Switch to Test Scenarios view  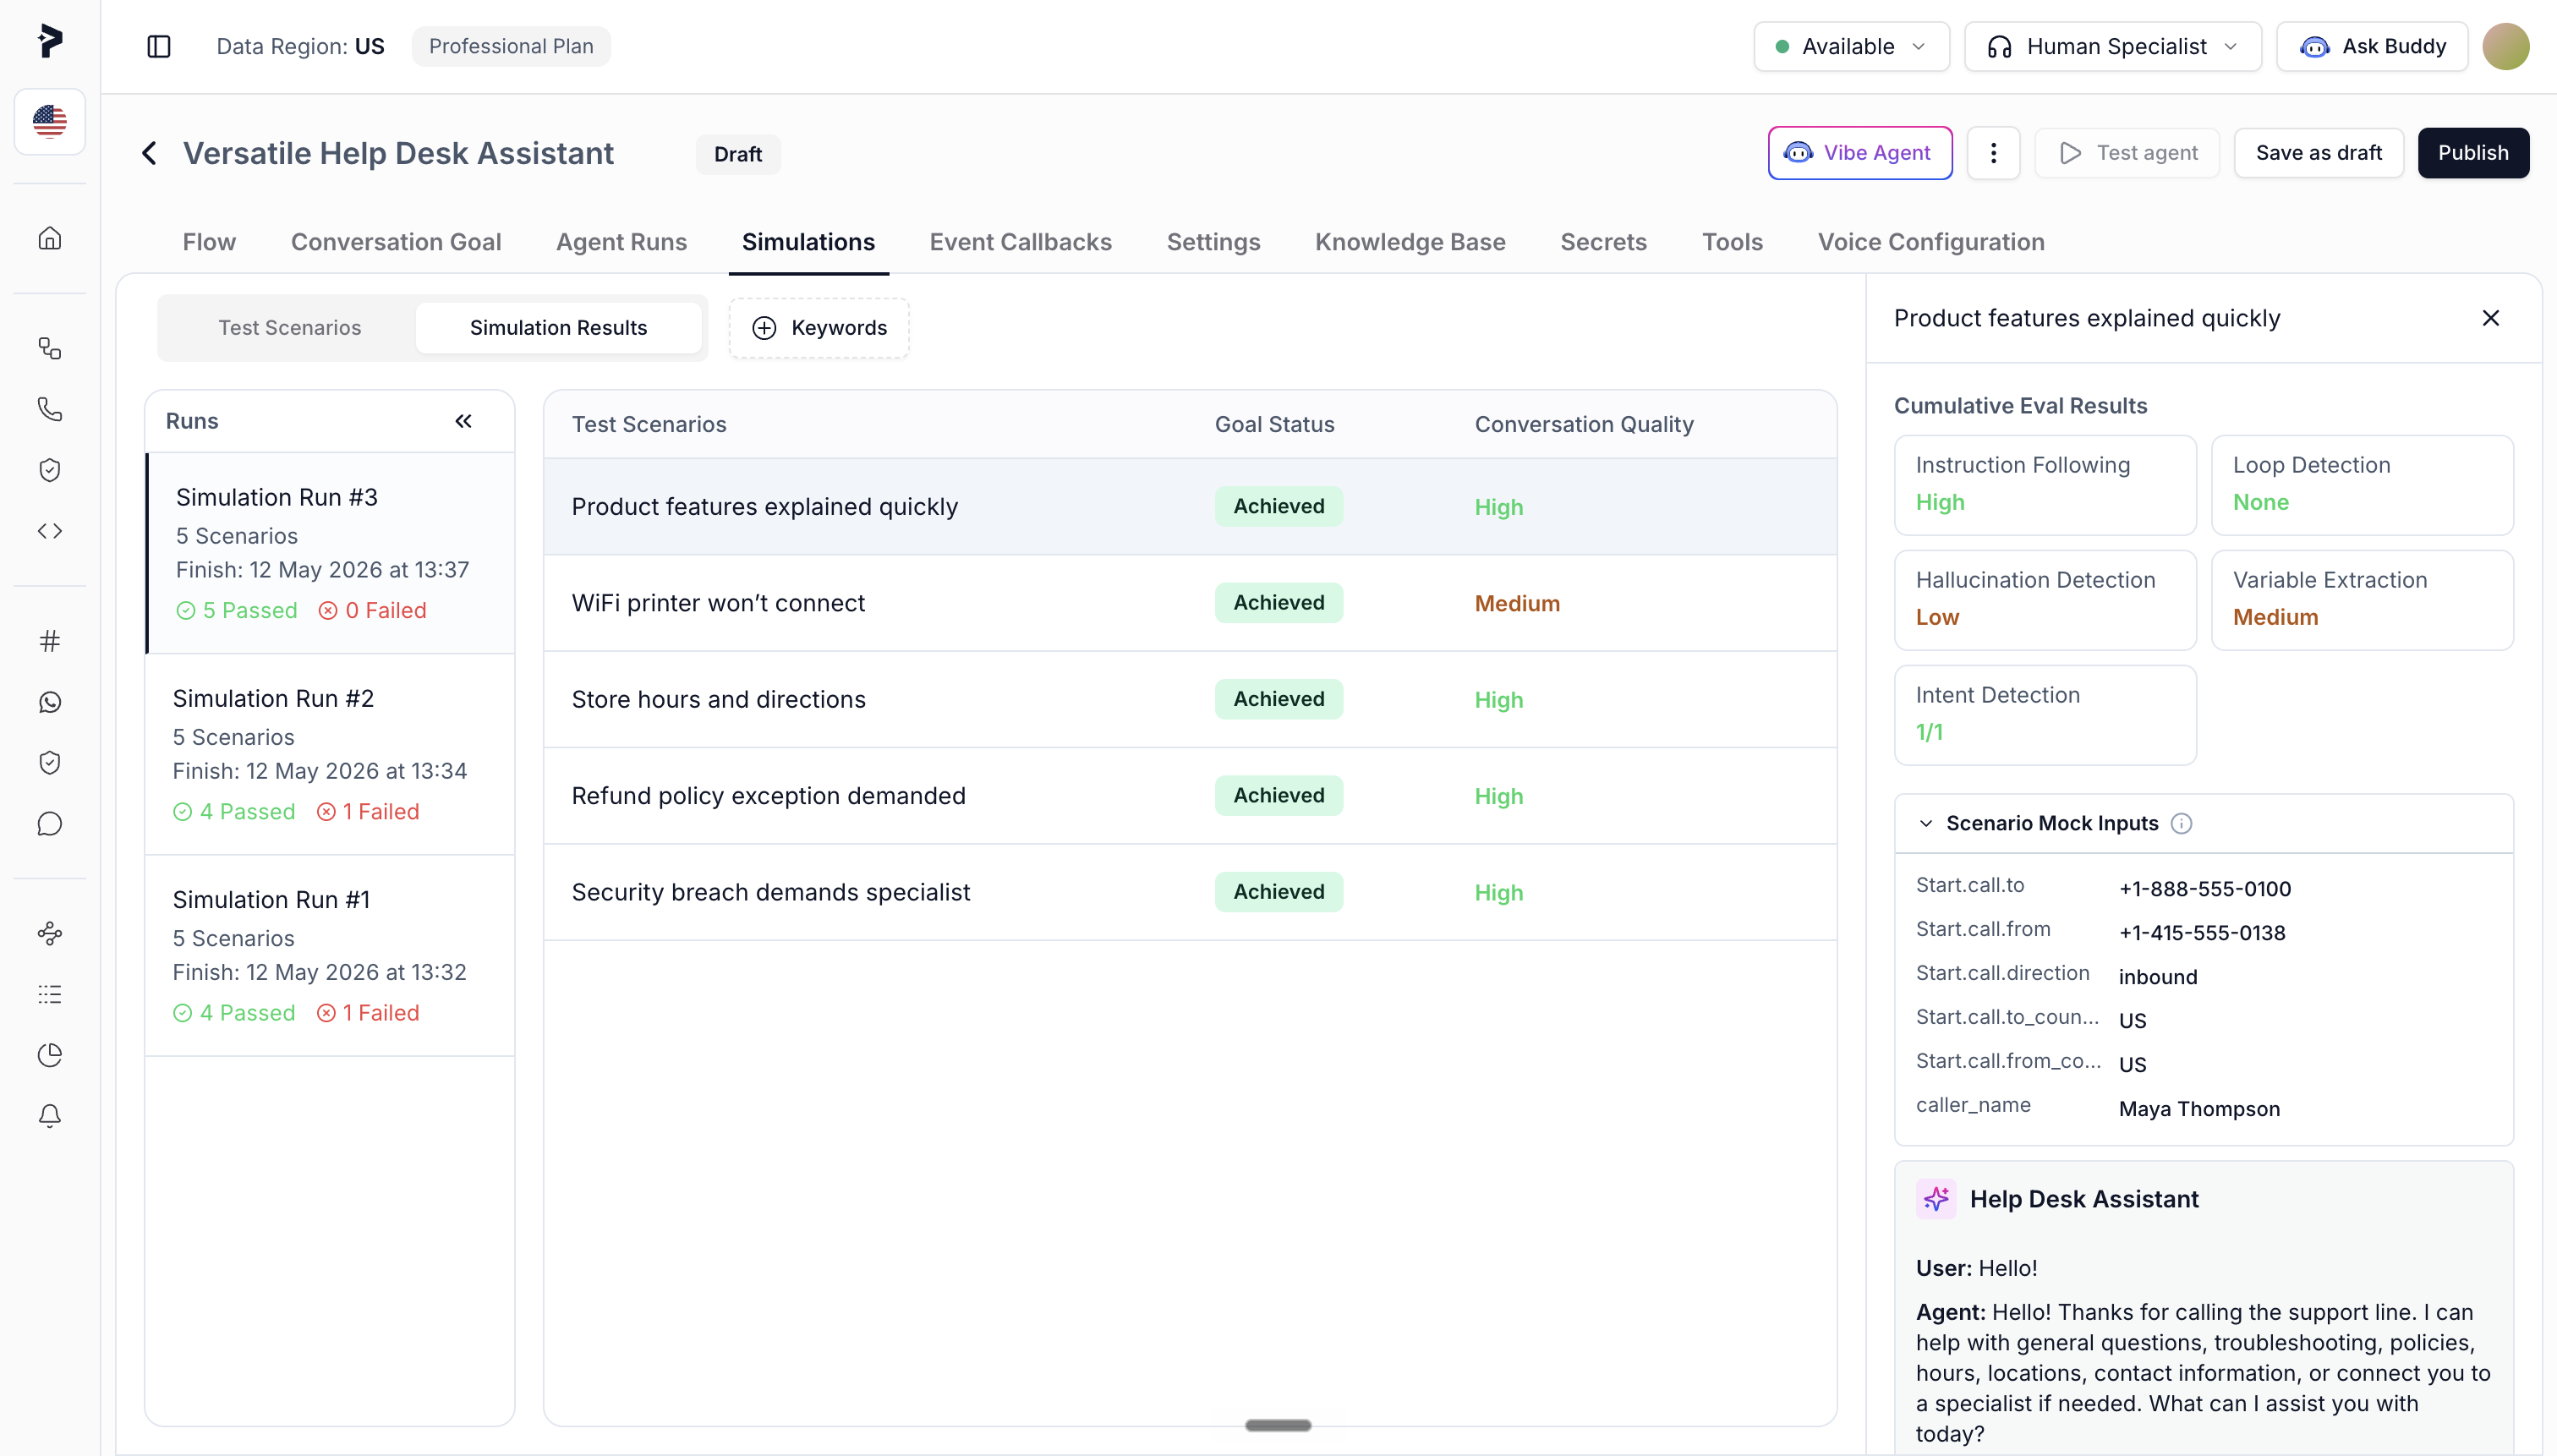[290, 328]
